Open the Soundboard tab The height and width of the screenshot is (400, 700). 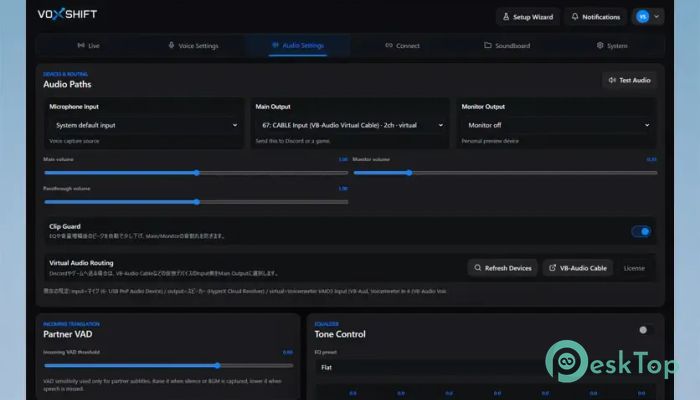(x=507, y=46)
